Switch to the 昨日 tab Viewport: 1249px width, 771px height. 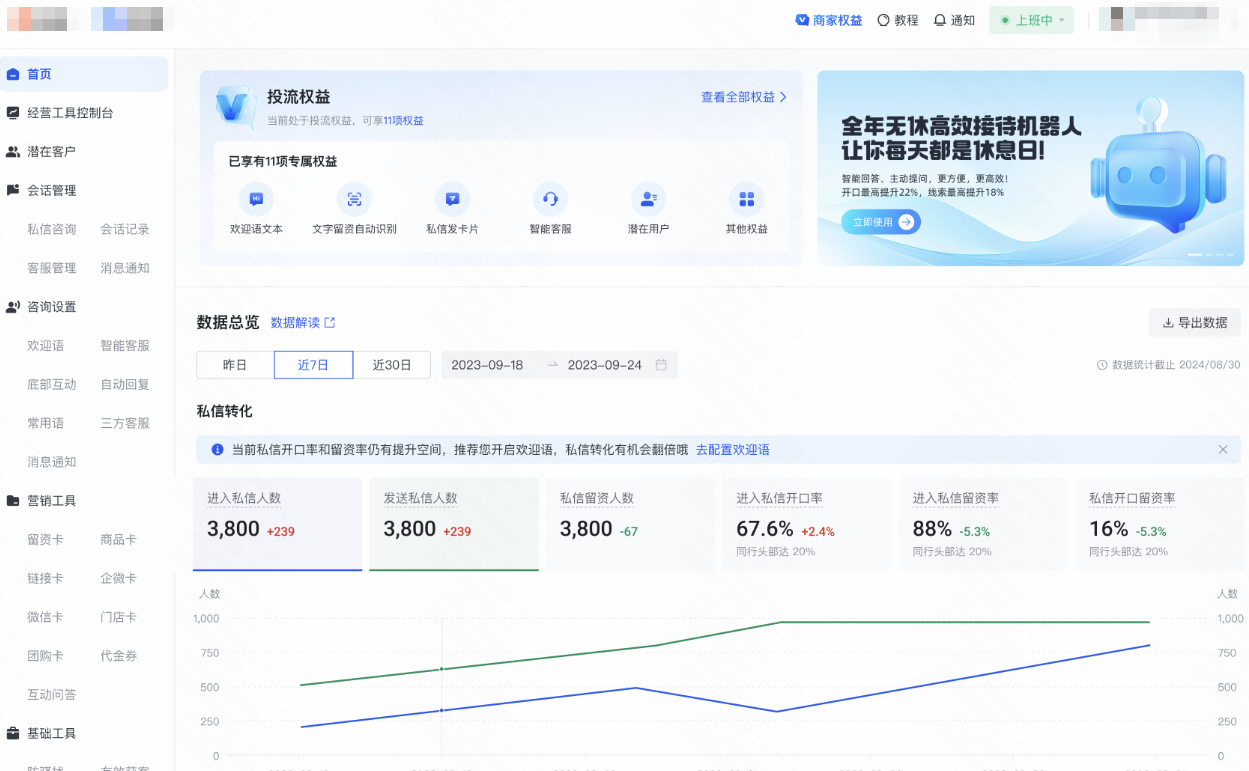coord(235,365)
